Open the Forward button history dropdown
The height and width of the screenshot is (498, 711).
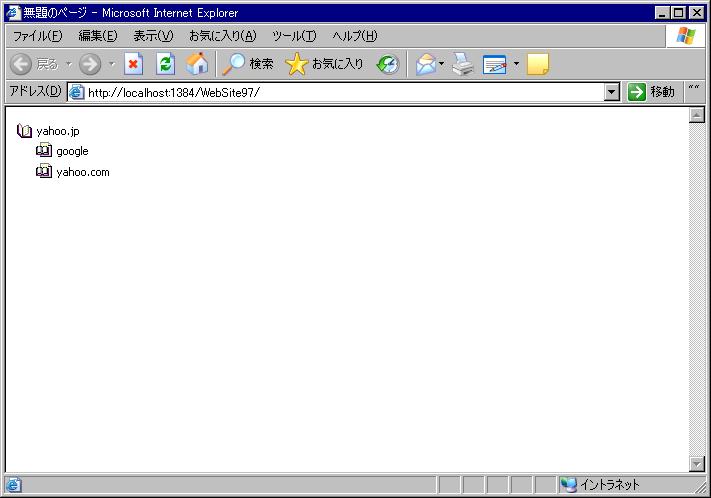(112, 64)
